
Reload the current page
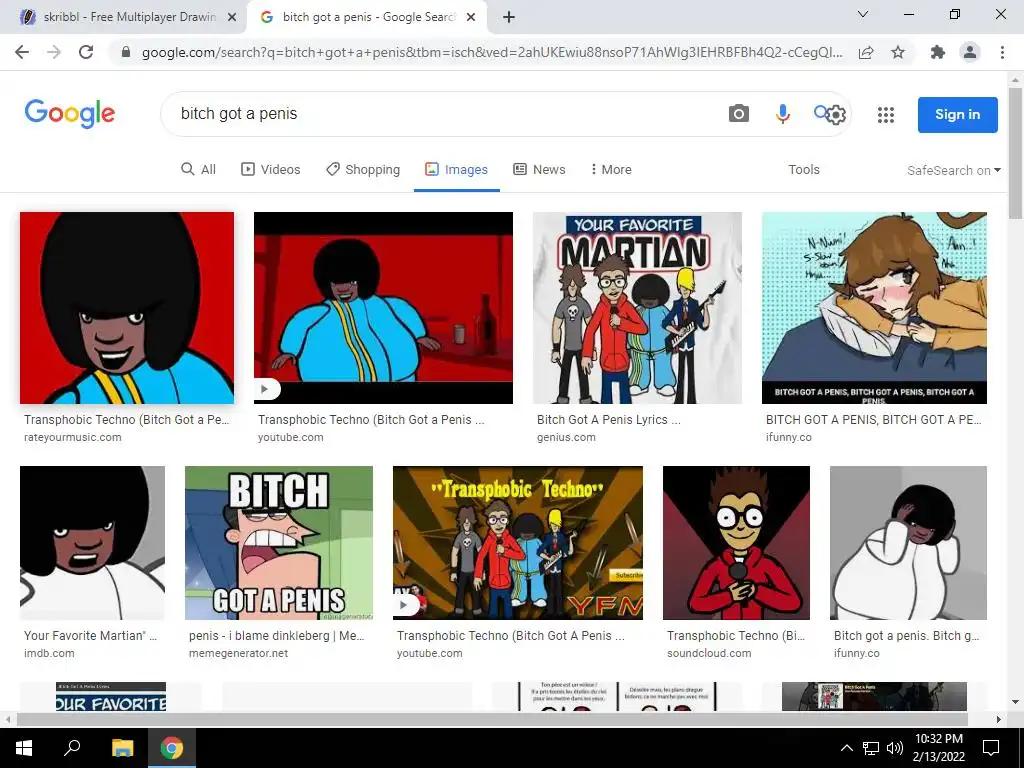point(86,52)
